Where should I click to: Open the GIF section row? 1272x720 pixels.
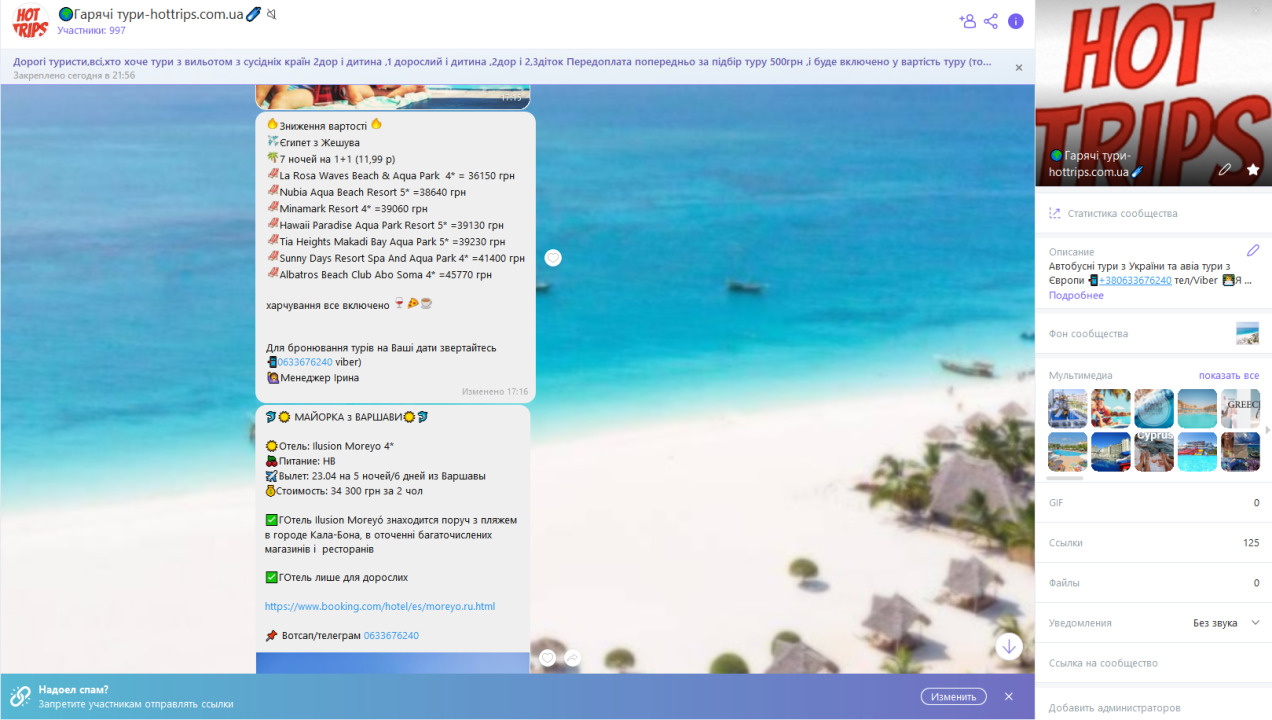[1153, 502]
